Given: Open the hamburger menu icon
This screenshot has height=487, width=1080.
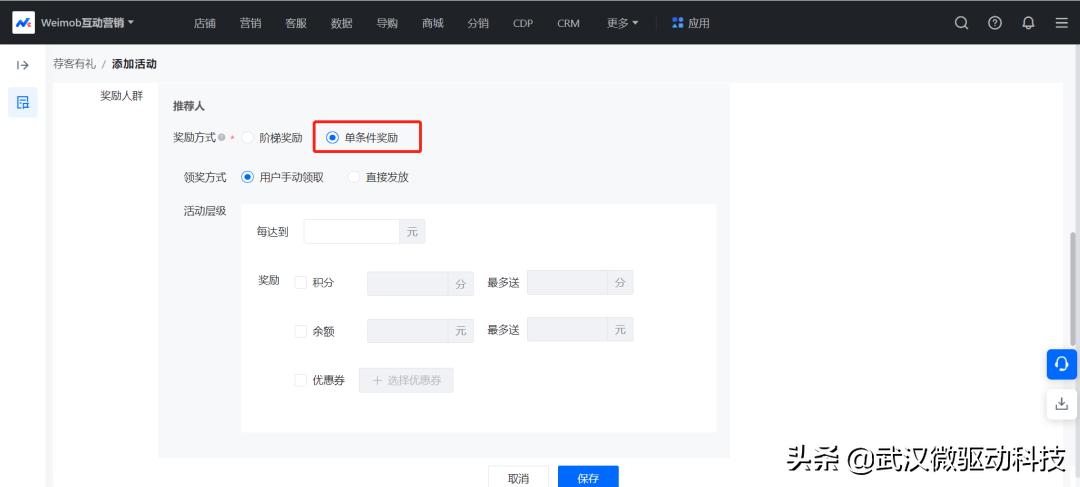Looking at the screenshot, I should pyautogui.click(x=1061, y=23).
